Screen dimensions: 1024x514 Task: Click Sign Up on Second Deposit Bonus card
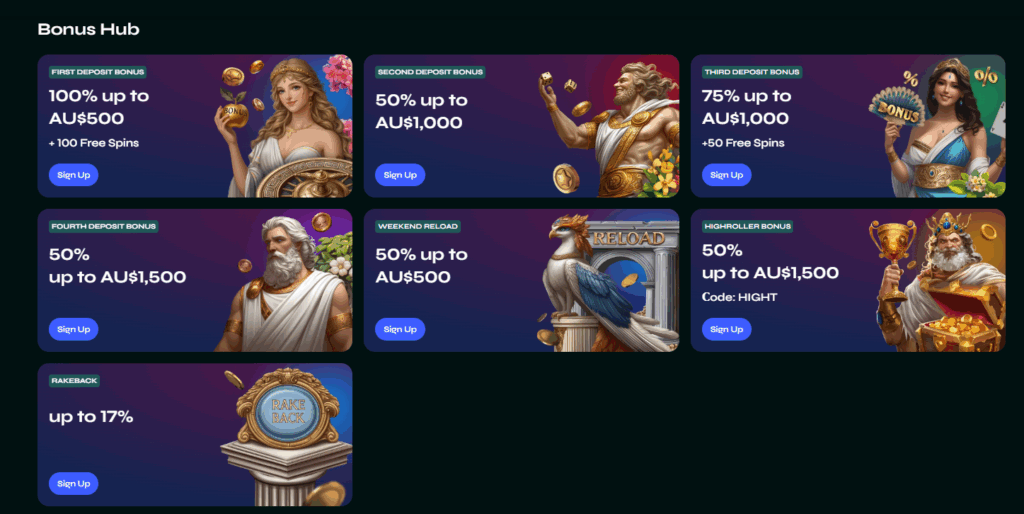pos(400,175)
